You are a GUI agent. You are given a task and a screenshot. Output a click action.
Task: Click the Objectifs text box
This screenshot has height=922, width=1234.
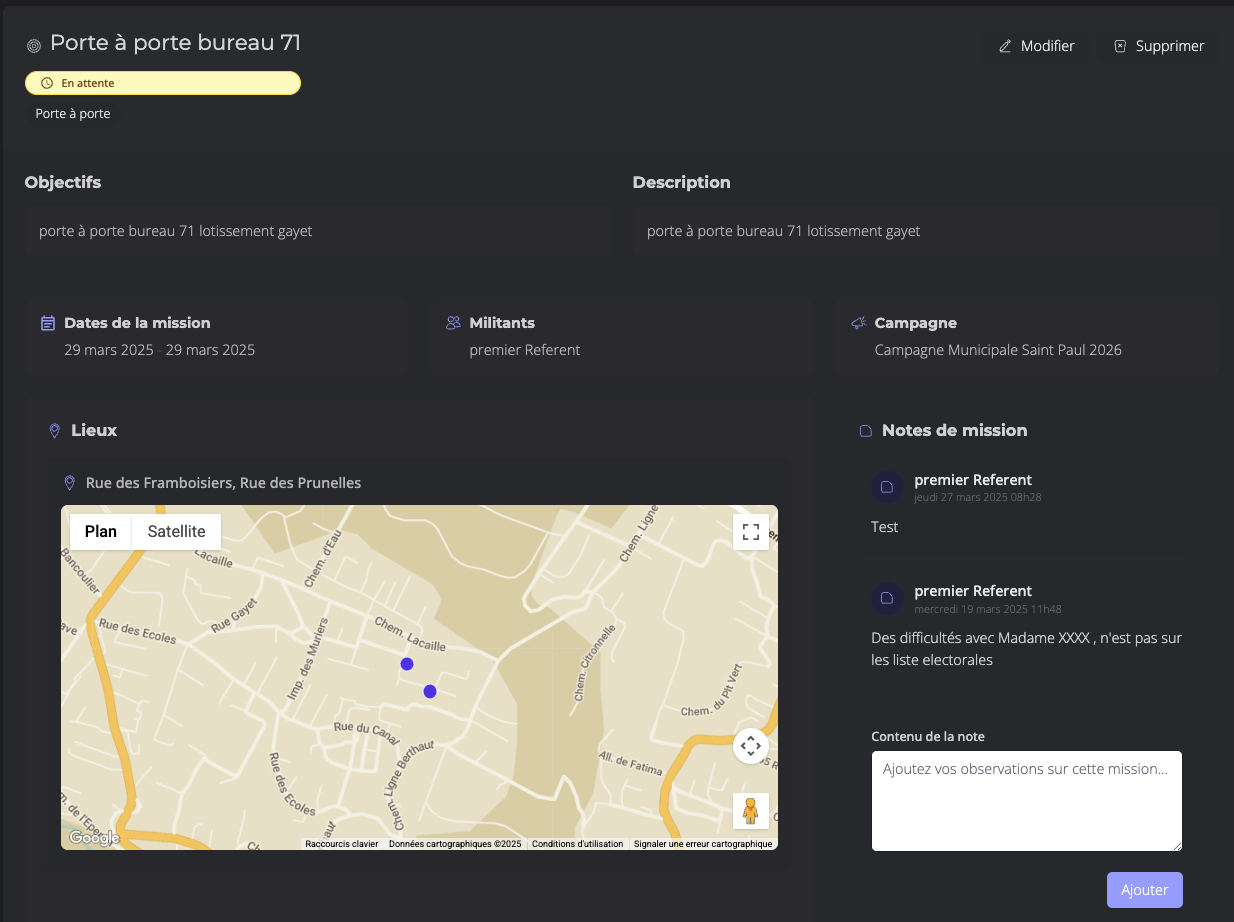pos(318,231)
